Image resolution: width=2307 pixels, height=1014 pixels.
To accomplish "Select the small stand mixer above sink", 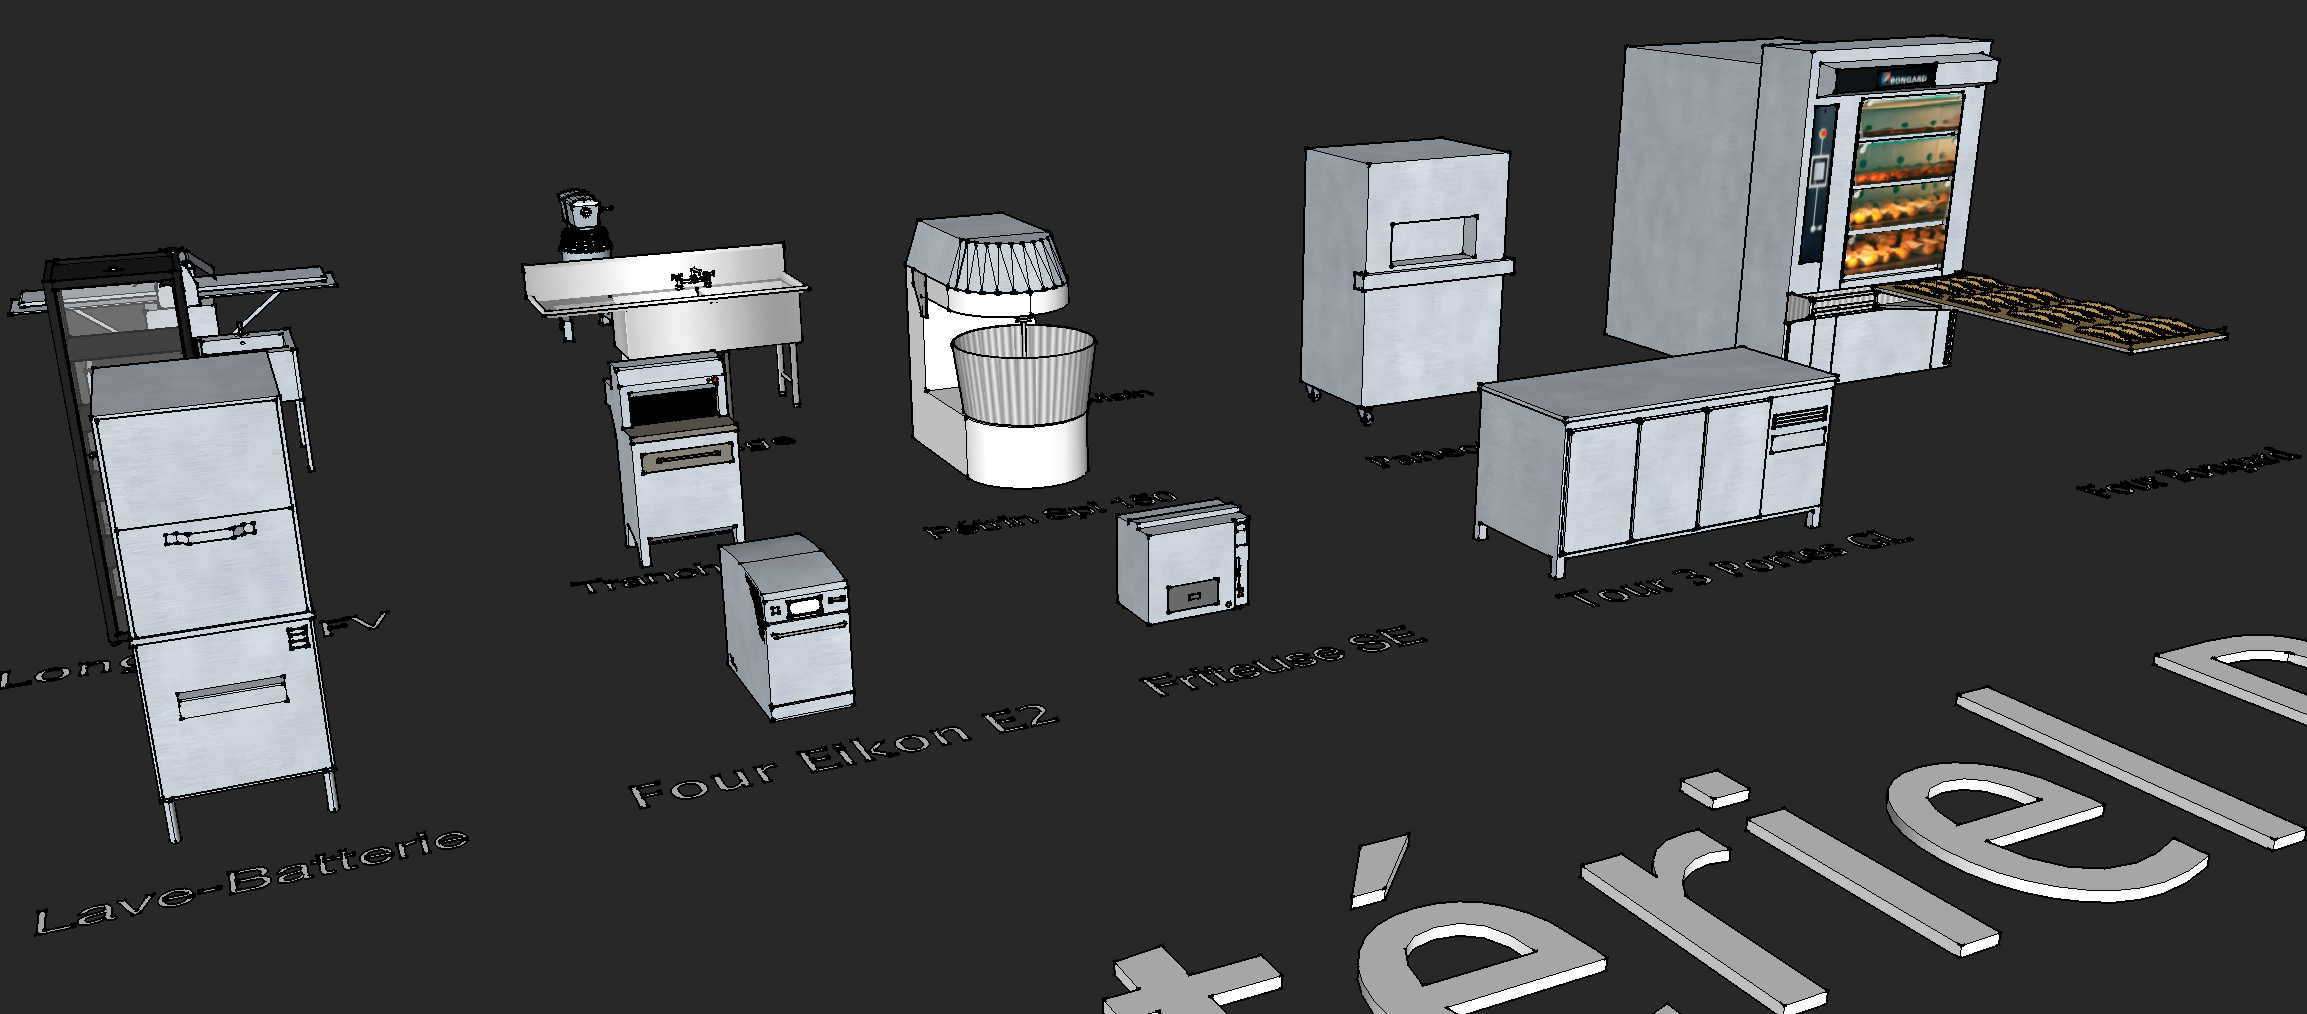I will 580,225.
